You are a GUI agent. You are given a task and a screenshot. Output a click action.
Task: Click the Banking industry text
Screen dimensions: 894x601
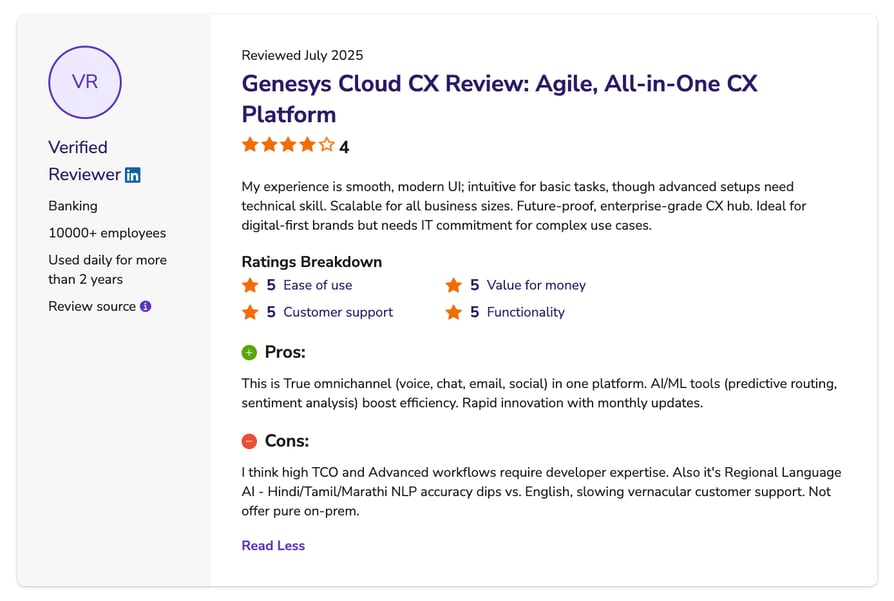[x=73, y=206]
